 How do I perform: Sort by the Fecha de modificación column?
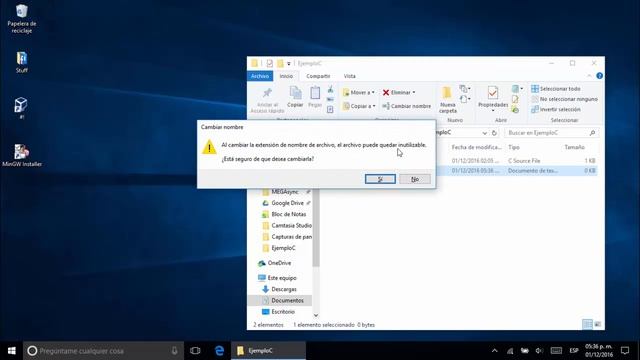pos(476,147)
